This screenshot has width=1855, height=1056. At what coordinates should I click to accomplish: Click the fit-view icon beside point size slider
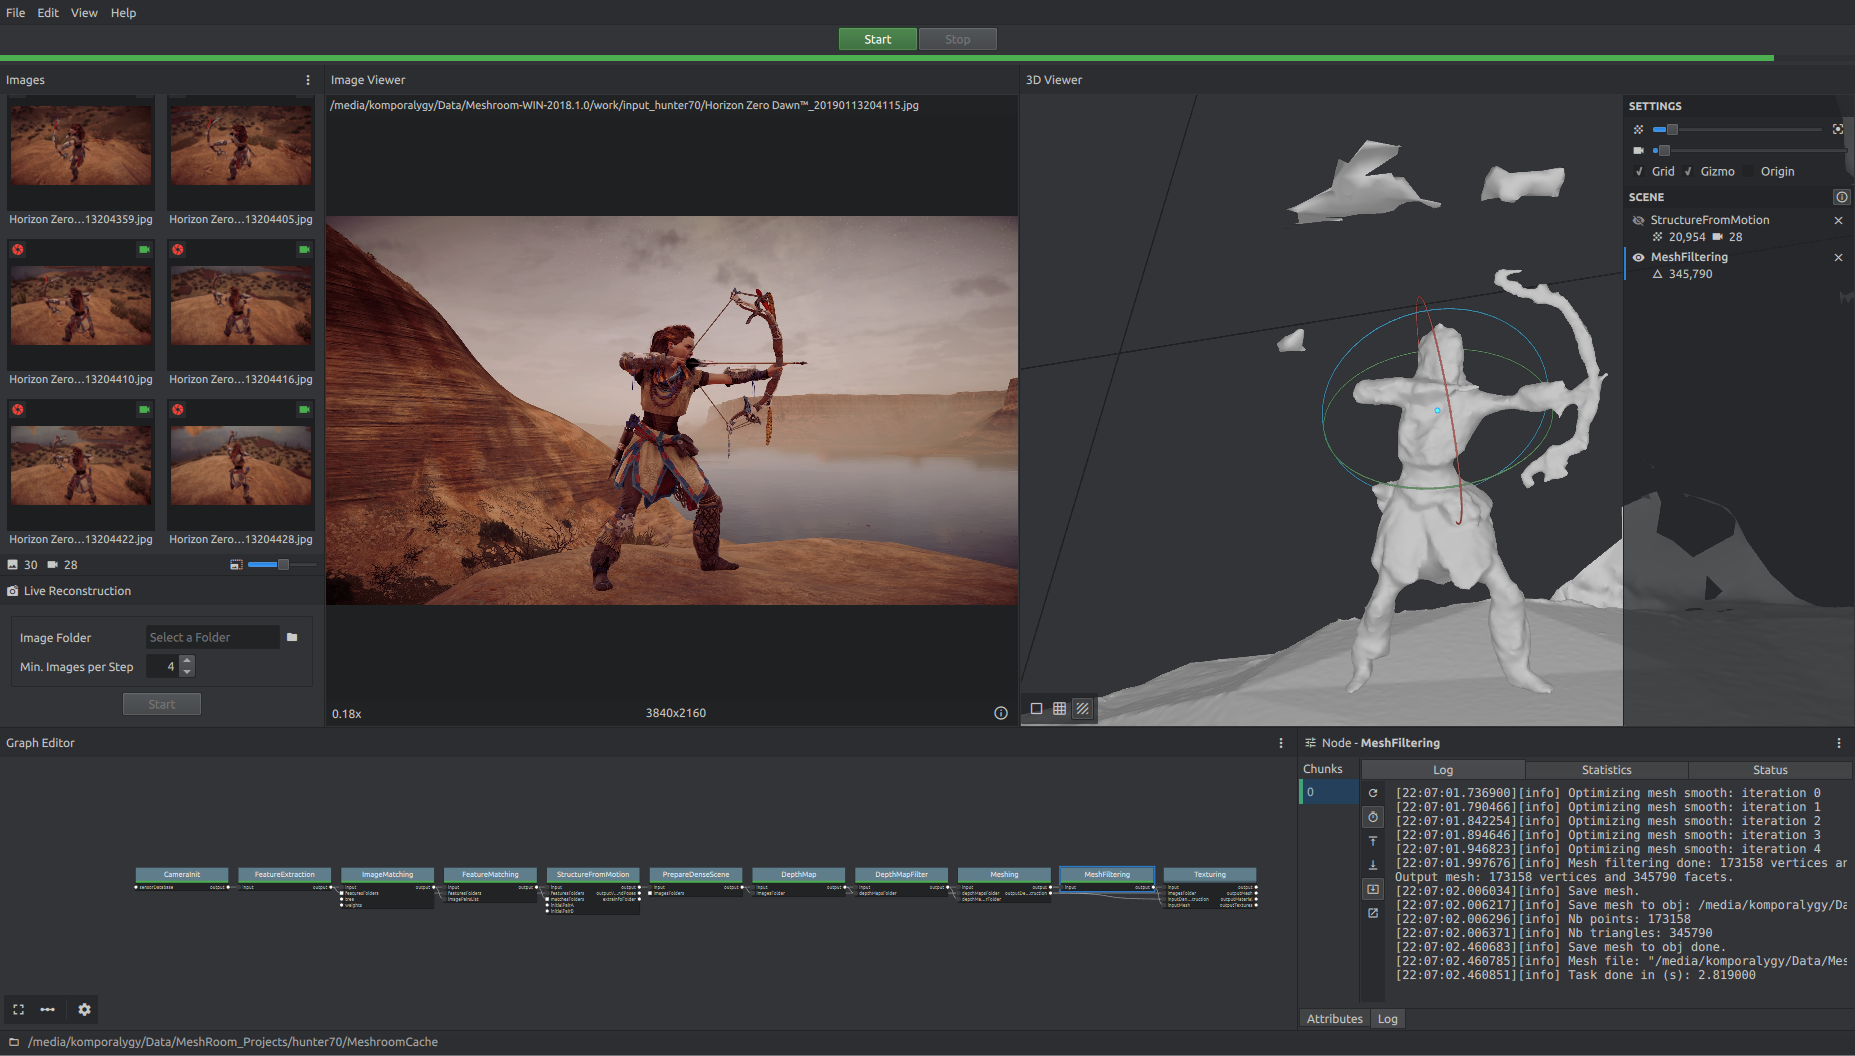point(1837,129)
